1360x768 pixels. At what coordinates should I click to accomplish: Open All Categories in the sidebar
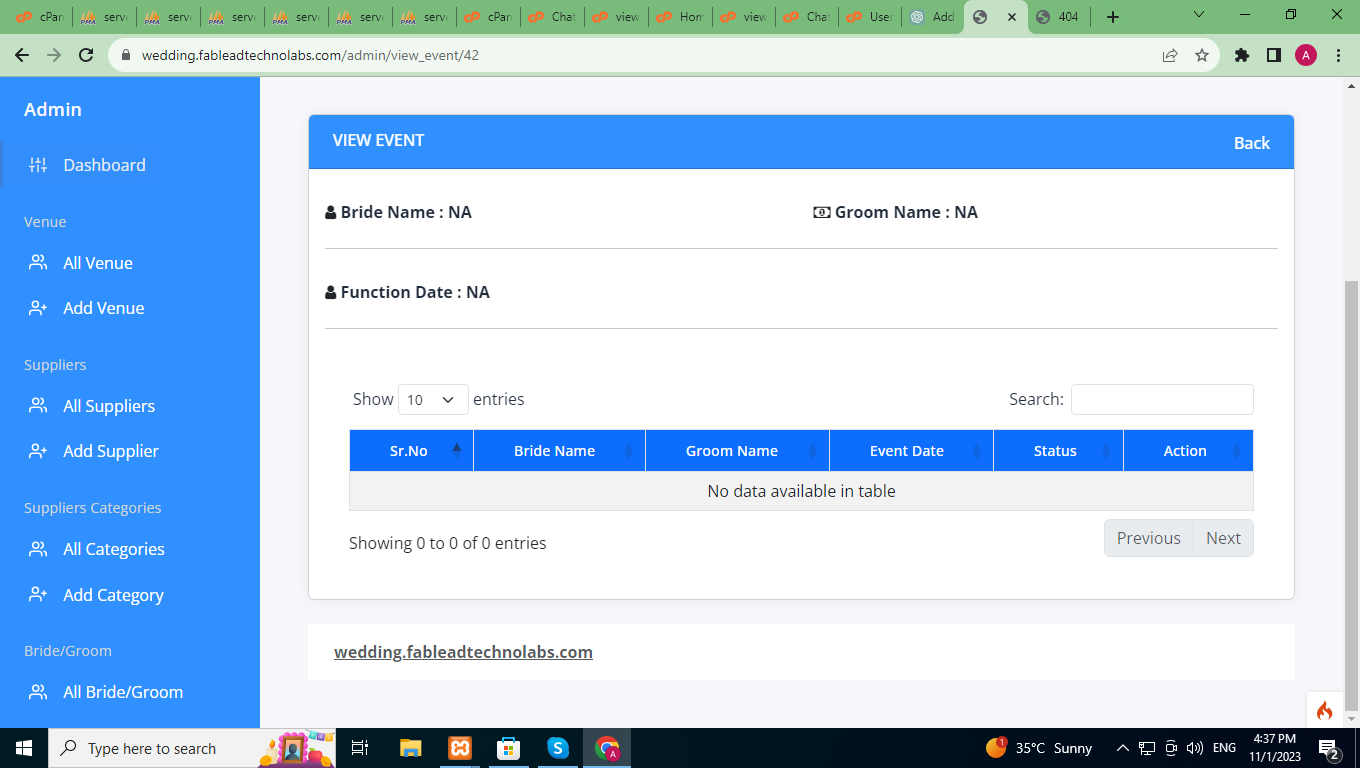coord(113,549)
